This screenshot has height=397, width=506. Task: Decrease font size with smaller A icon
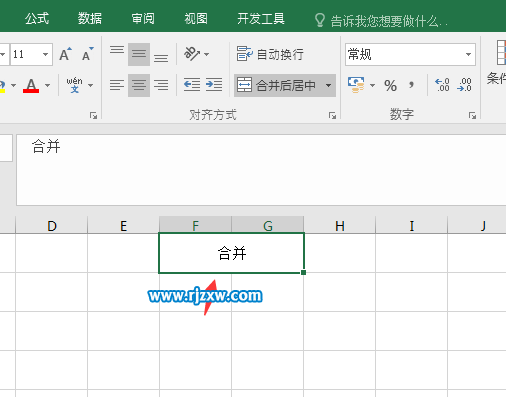tap(88, 54)
